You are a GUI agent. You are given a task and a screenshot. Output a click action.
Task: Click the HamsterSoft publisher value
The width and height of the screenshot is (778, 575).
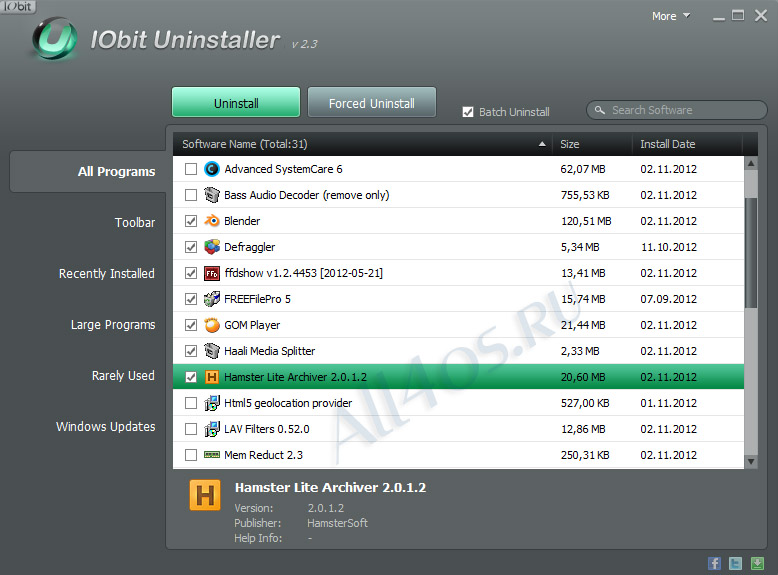tap(337, 523)
